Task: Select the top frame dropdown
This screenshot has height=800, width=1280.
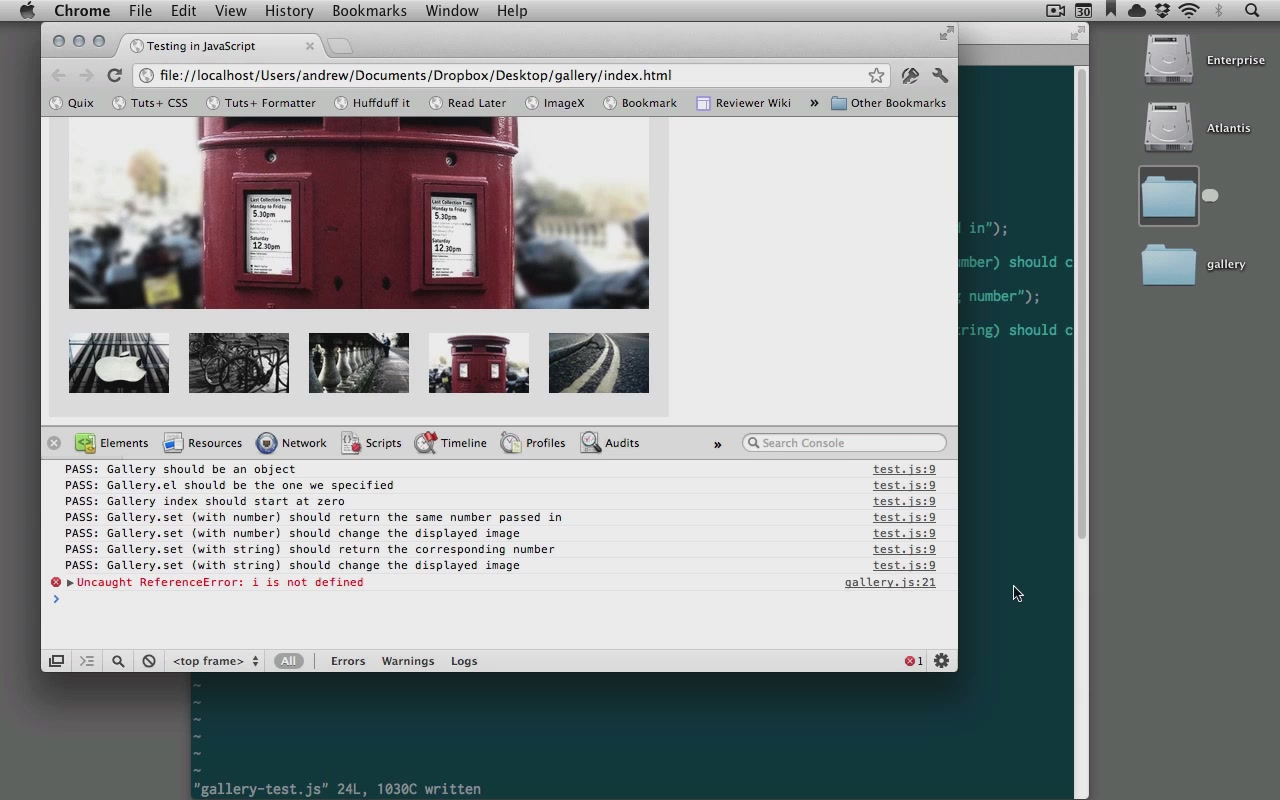Action: click(x=216, y=661)
